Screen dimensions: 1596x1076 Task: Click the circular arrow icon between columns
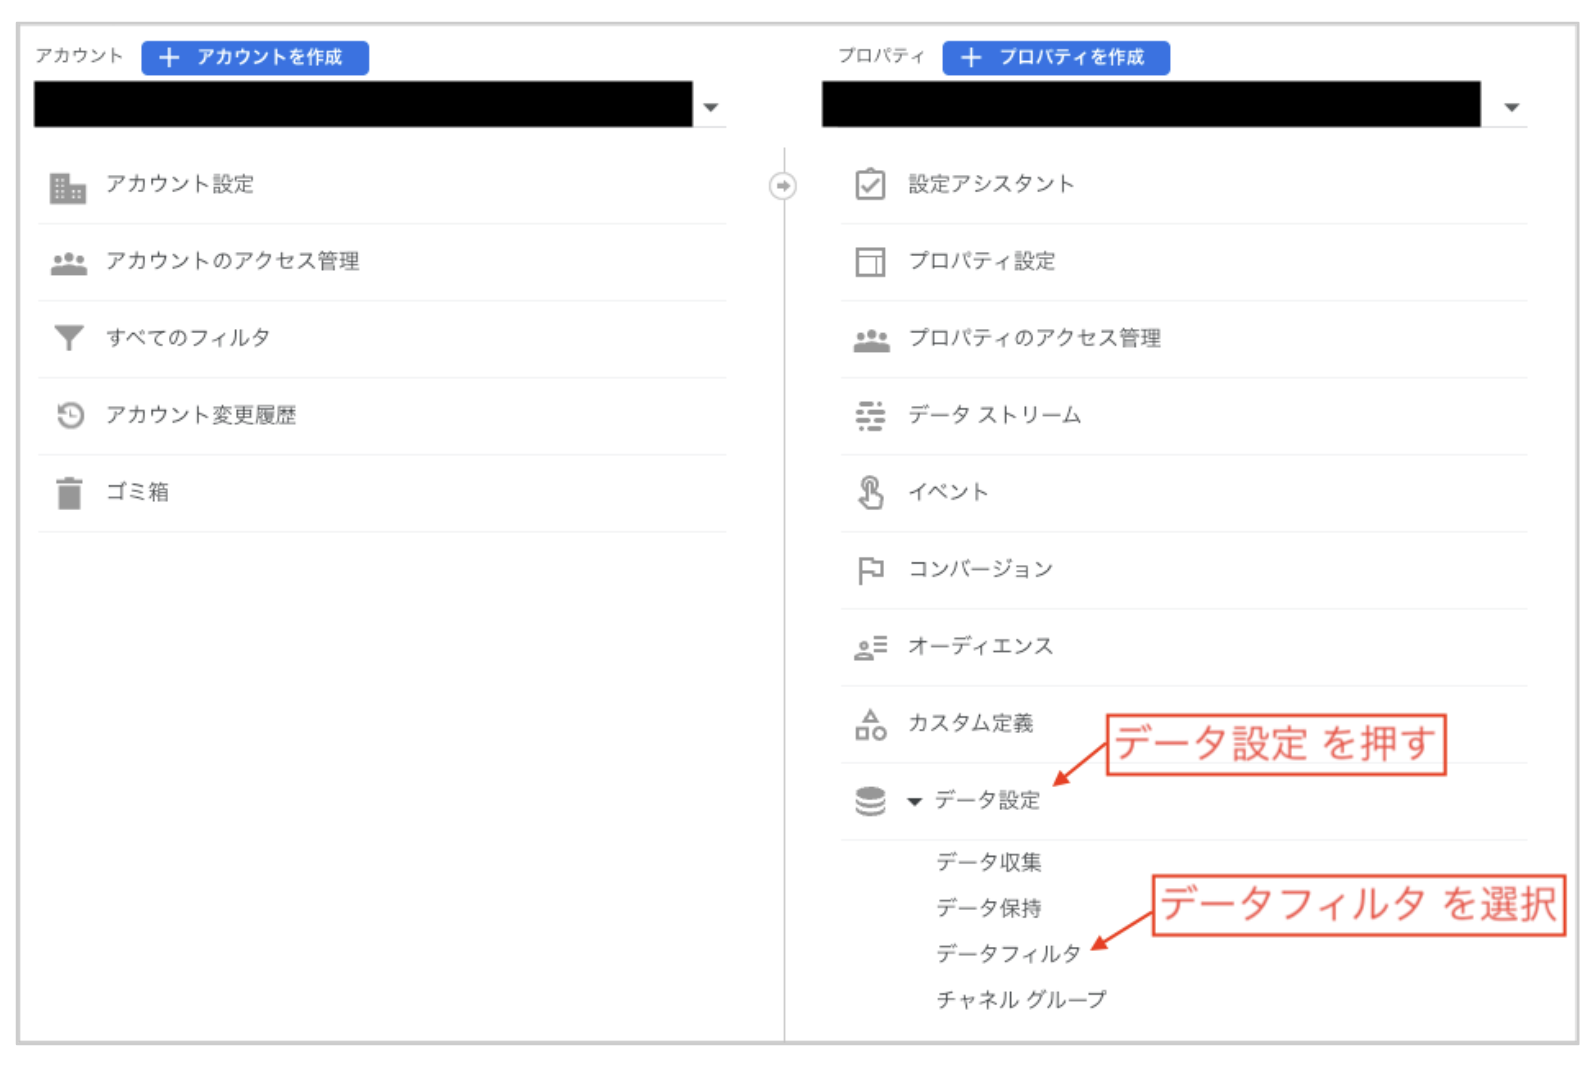[x=783, y=186]
